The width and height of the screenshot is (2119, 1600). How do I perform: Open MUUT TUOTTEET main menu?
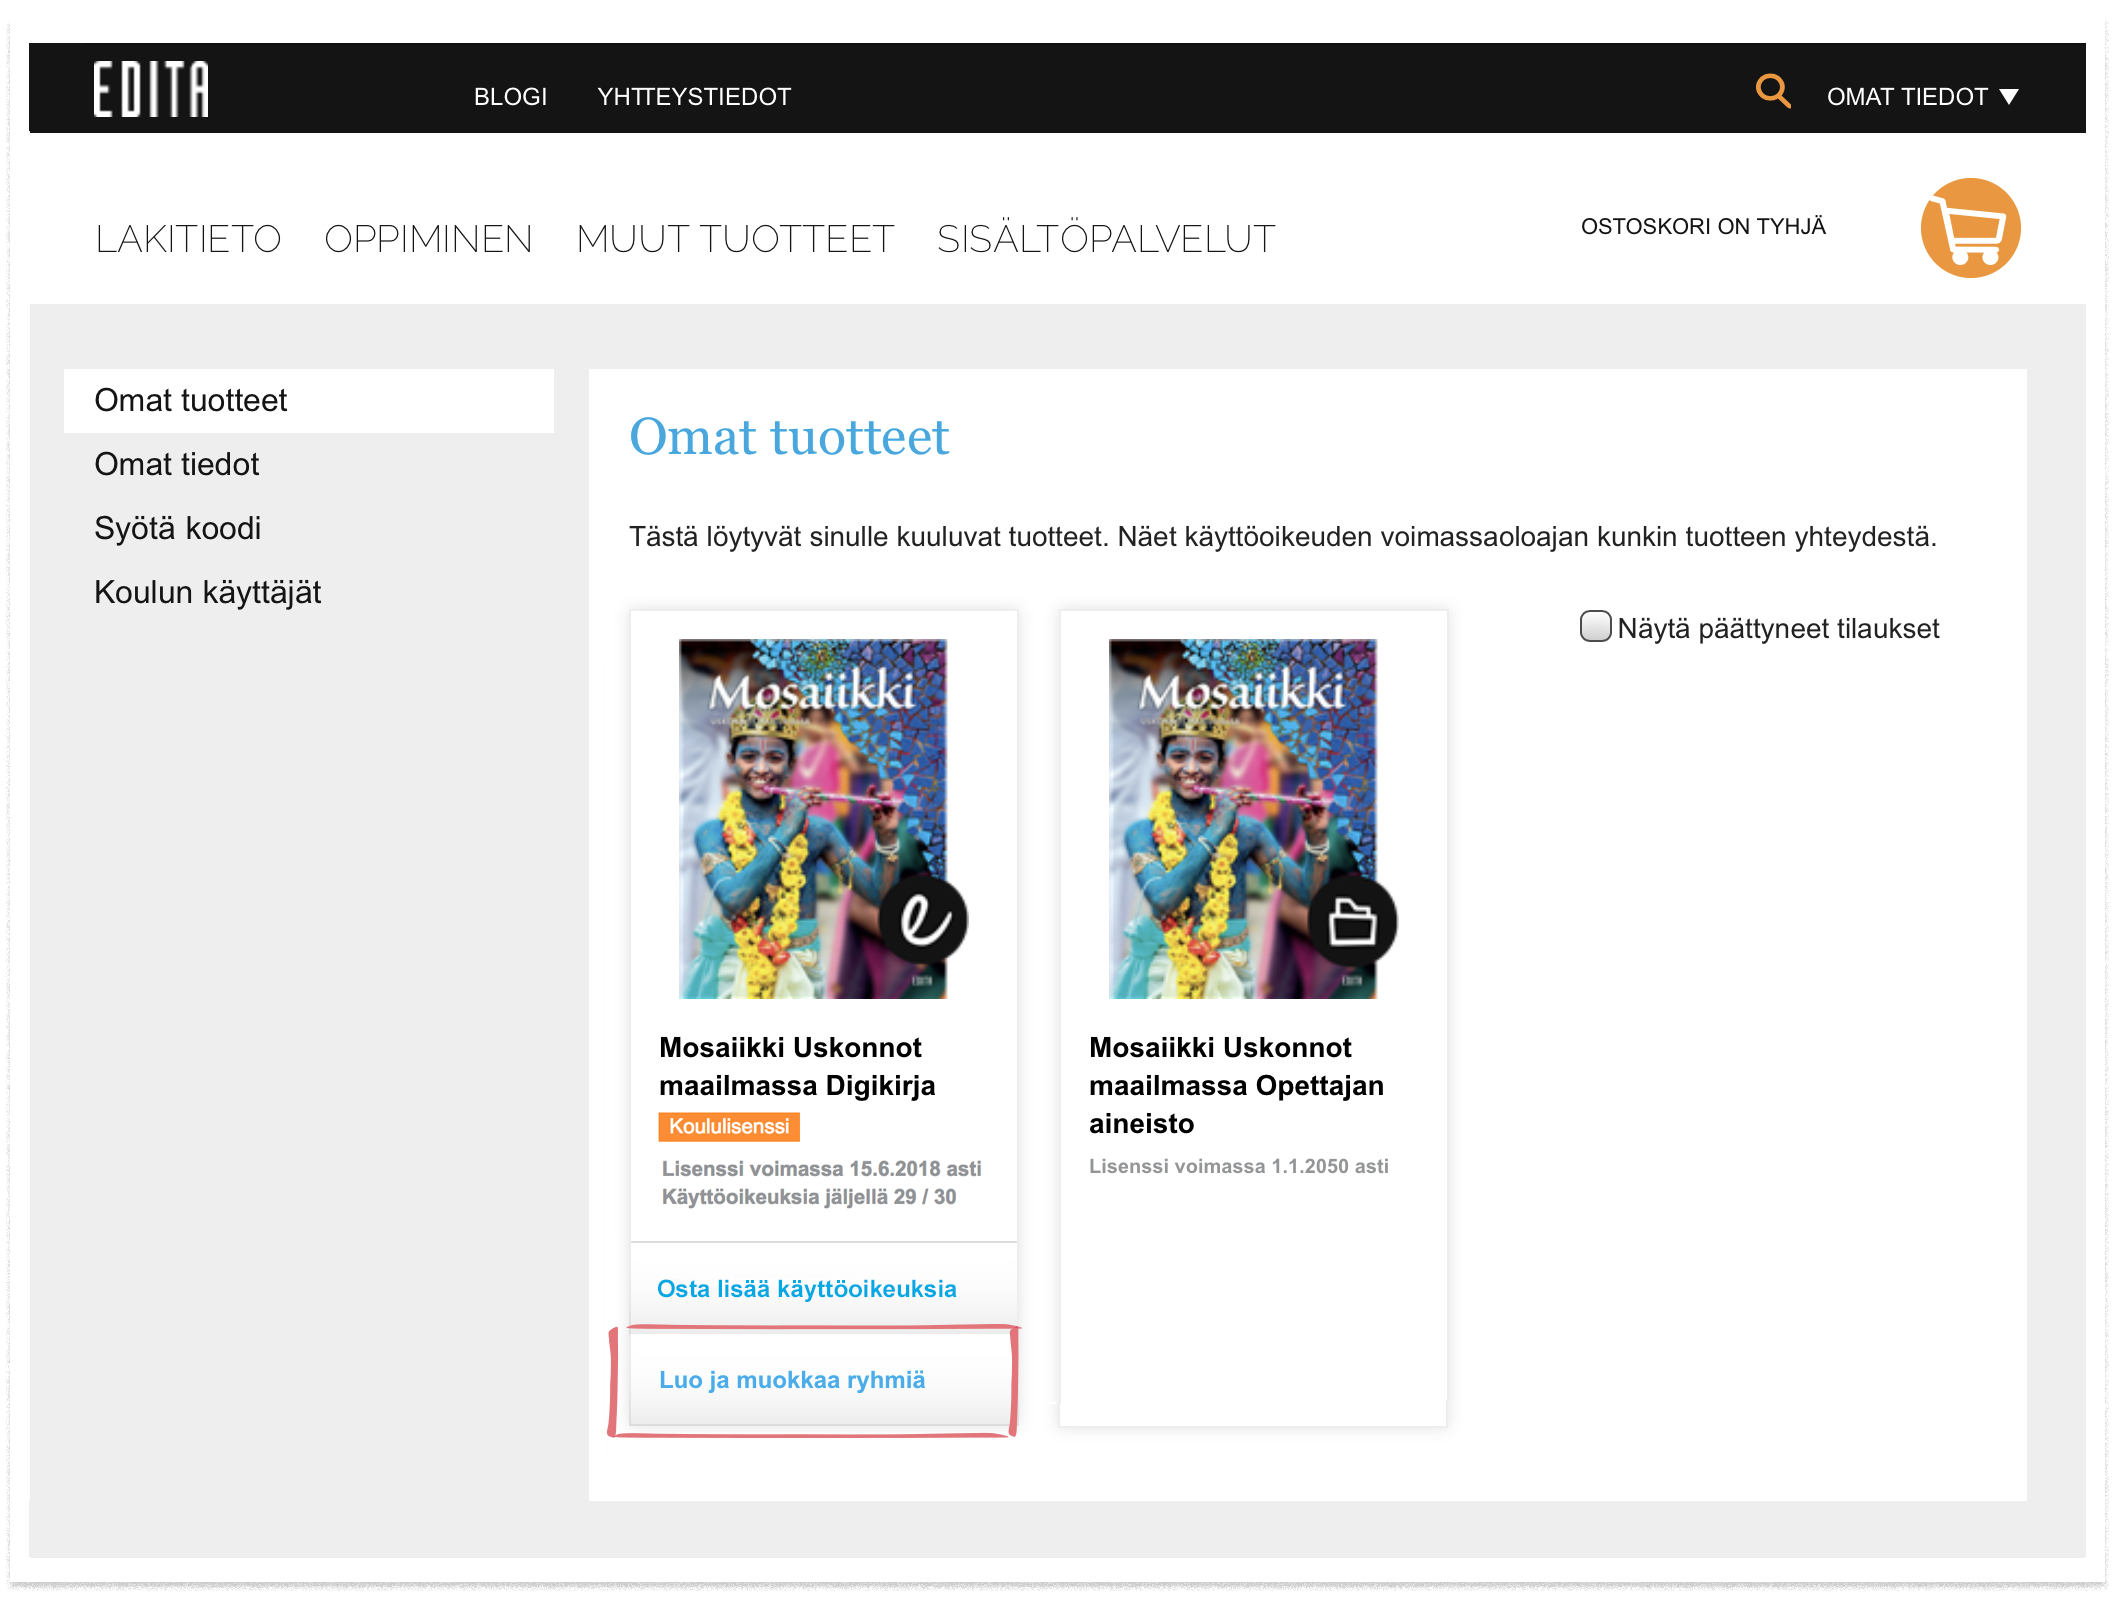(735, 239)
